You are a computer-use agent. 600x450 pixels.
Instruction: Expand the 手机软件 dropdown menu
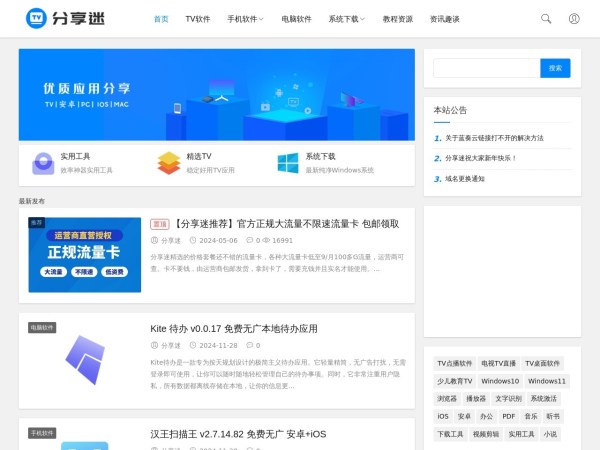click(245, 19)
